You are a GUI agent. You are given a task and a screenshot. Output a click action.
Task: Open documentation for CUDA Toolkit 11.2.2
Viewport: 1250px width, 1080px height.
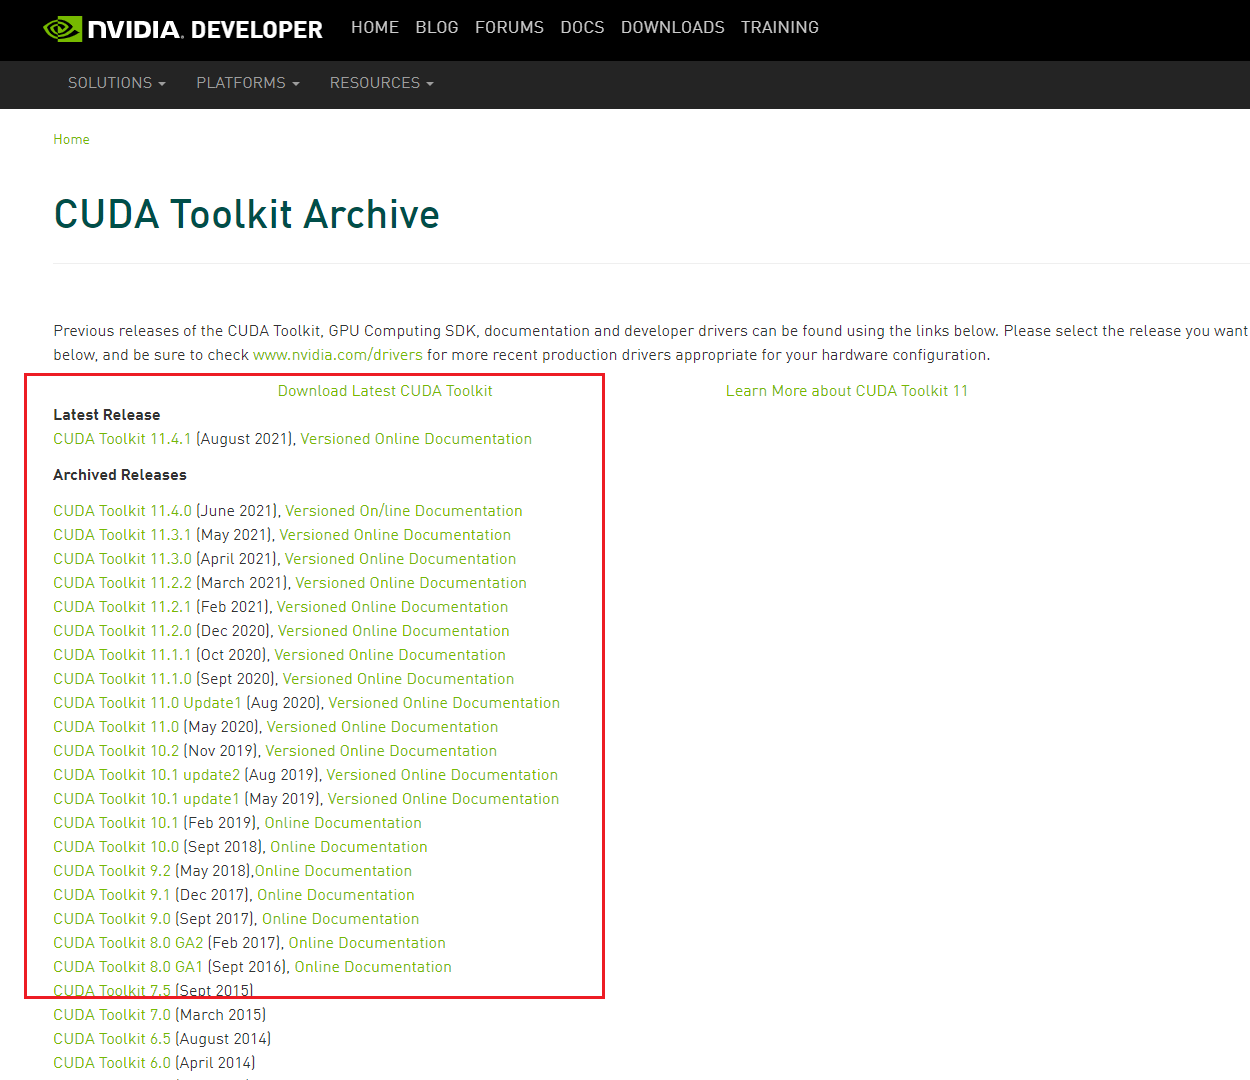pyautogui.click(x=411, y=583)
